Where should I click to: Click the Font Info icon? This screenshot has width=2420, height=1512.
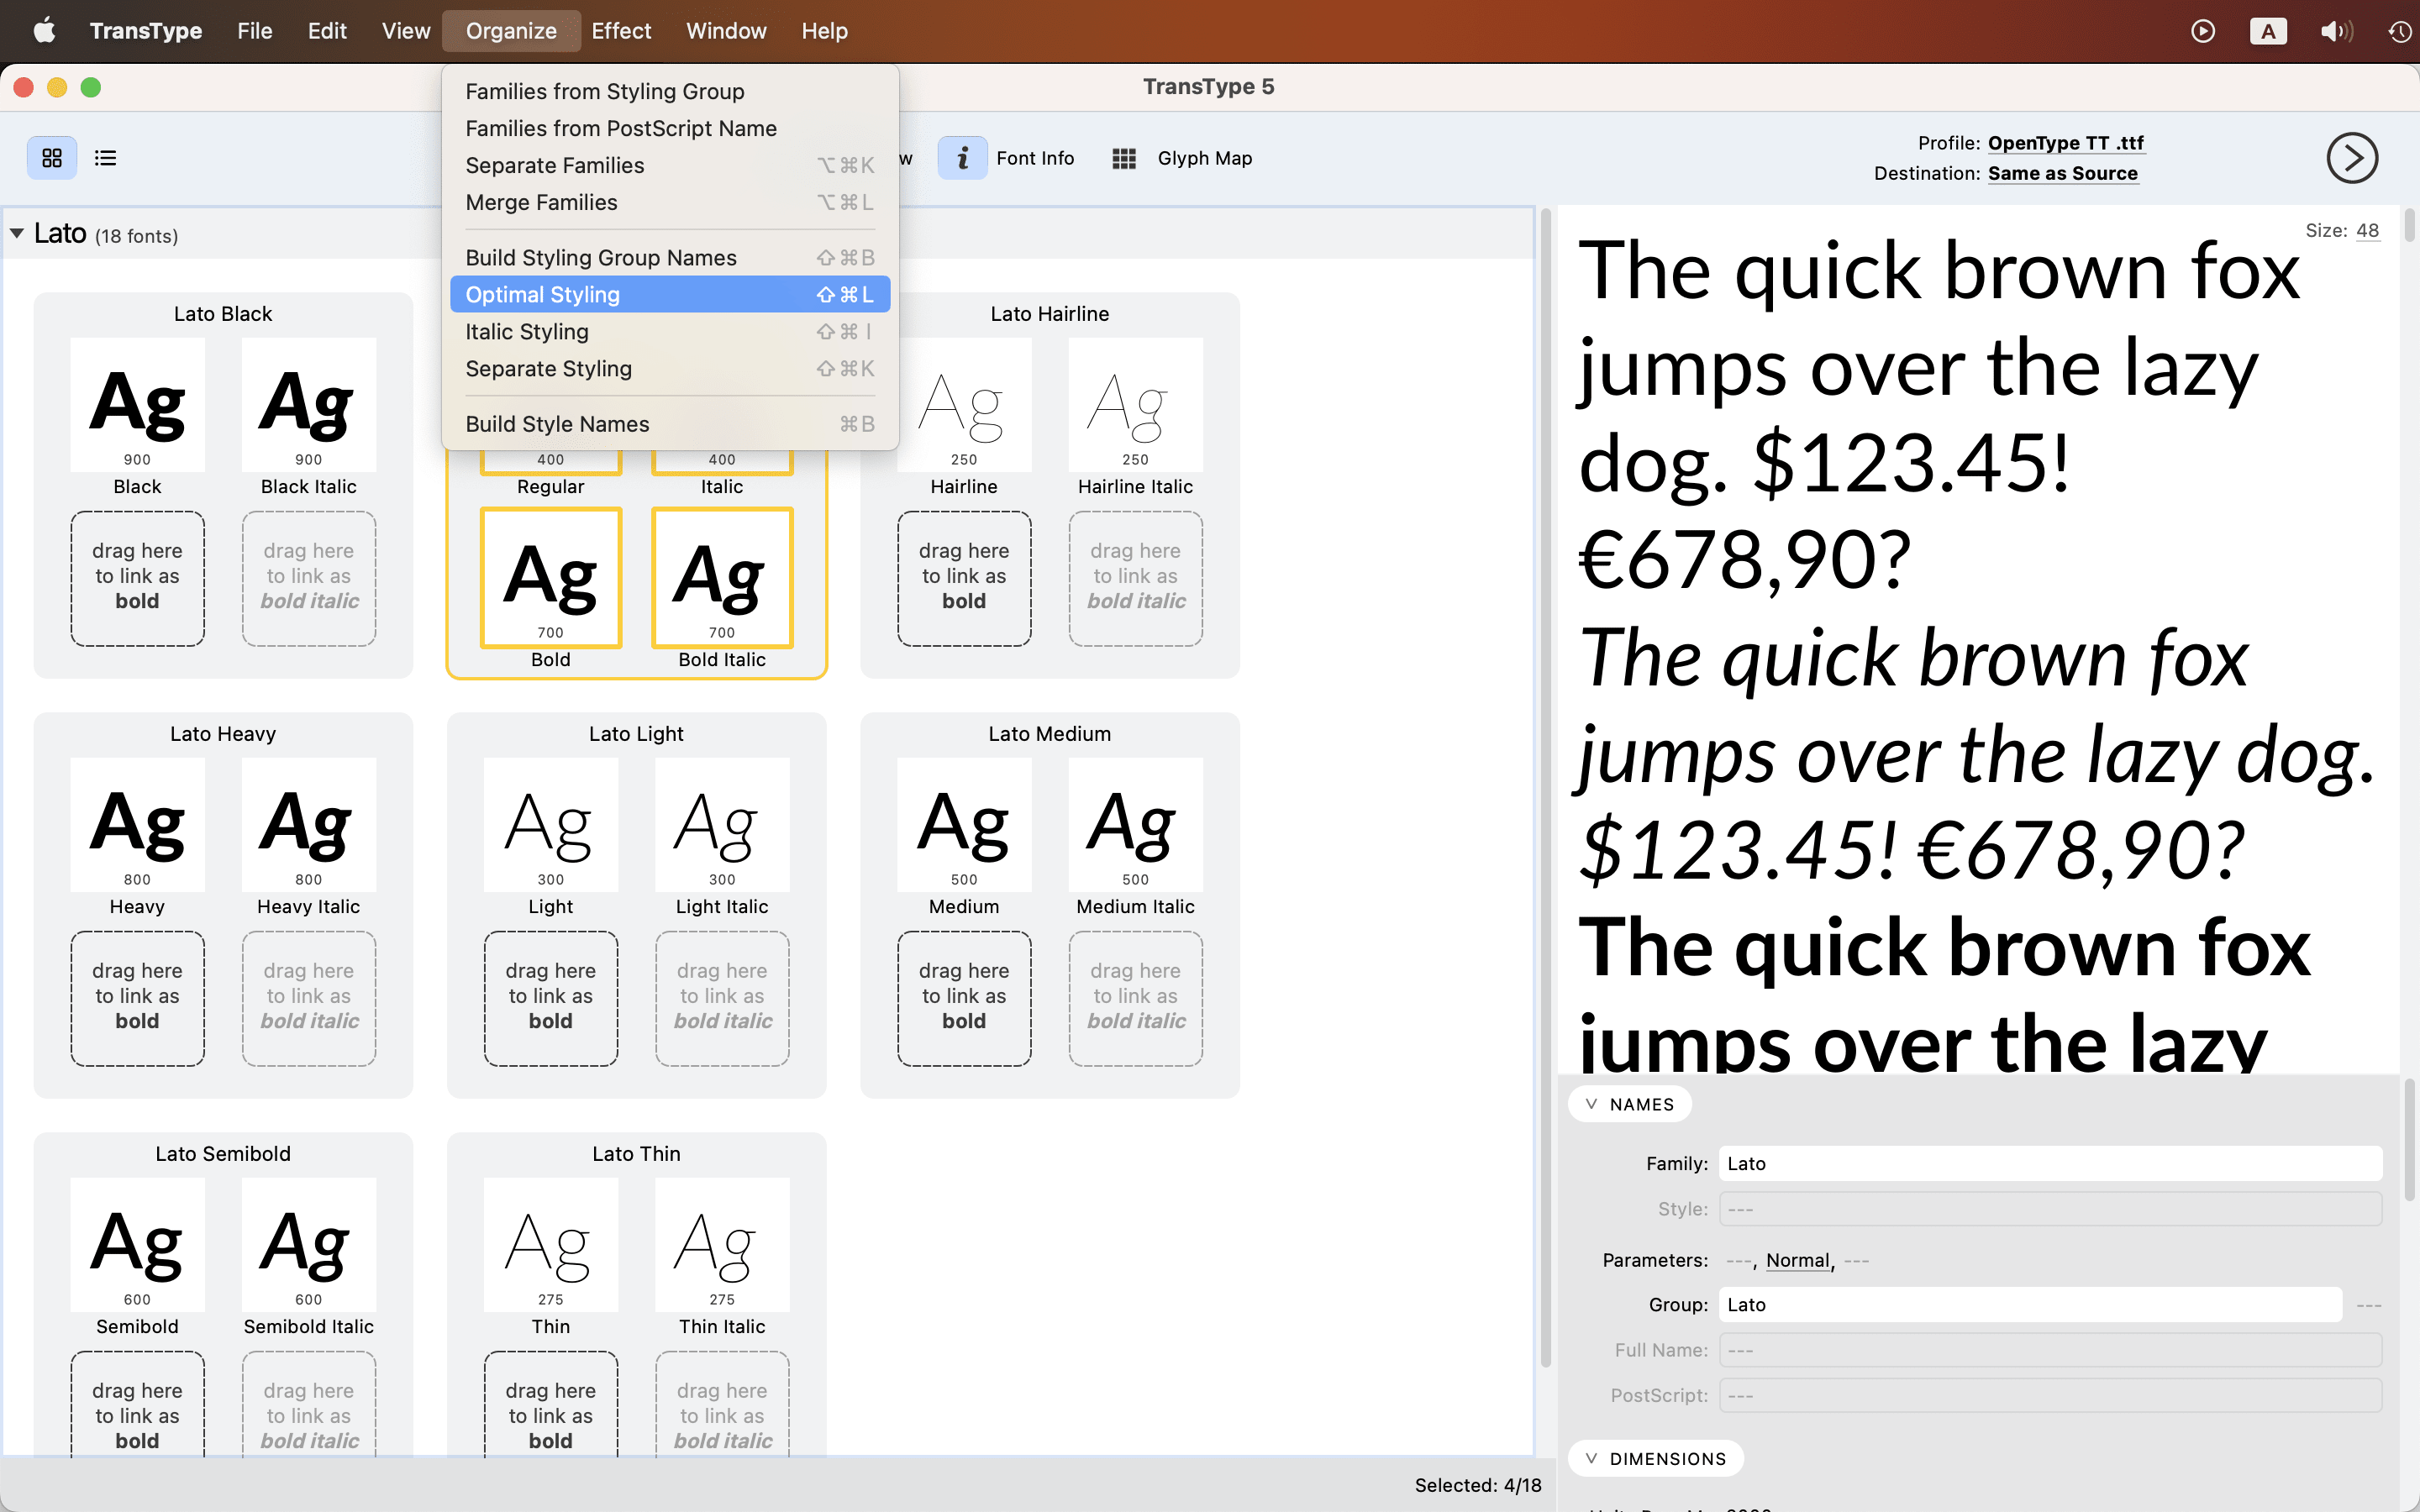(962, 158)
